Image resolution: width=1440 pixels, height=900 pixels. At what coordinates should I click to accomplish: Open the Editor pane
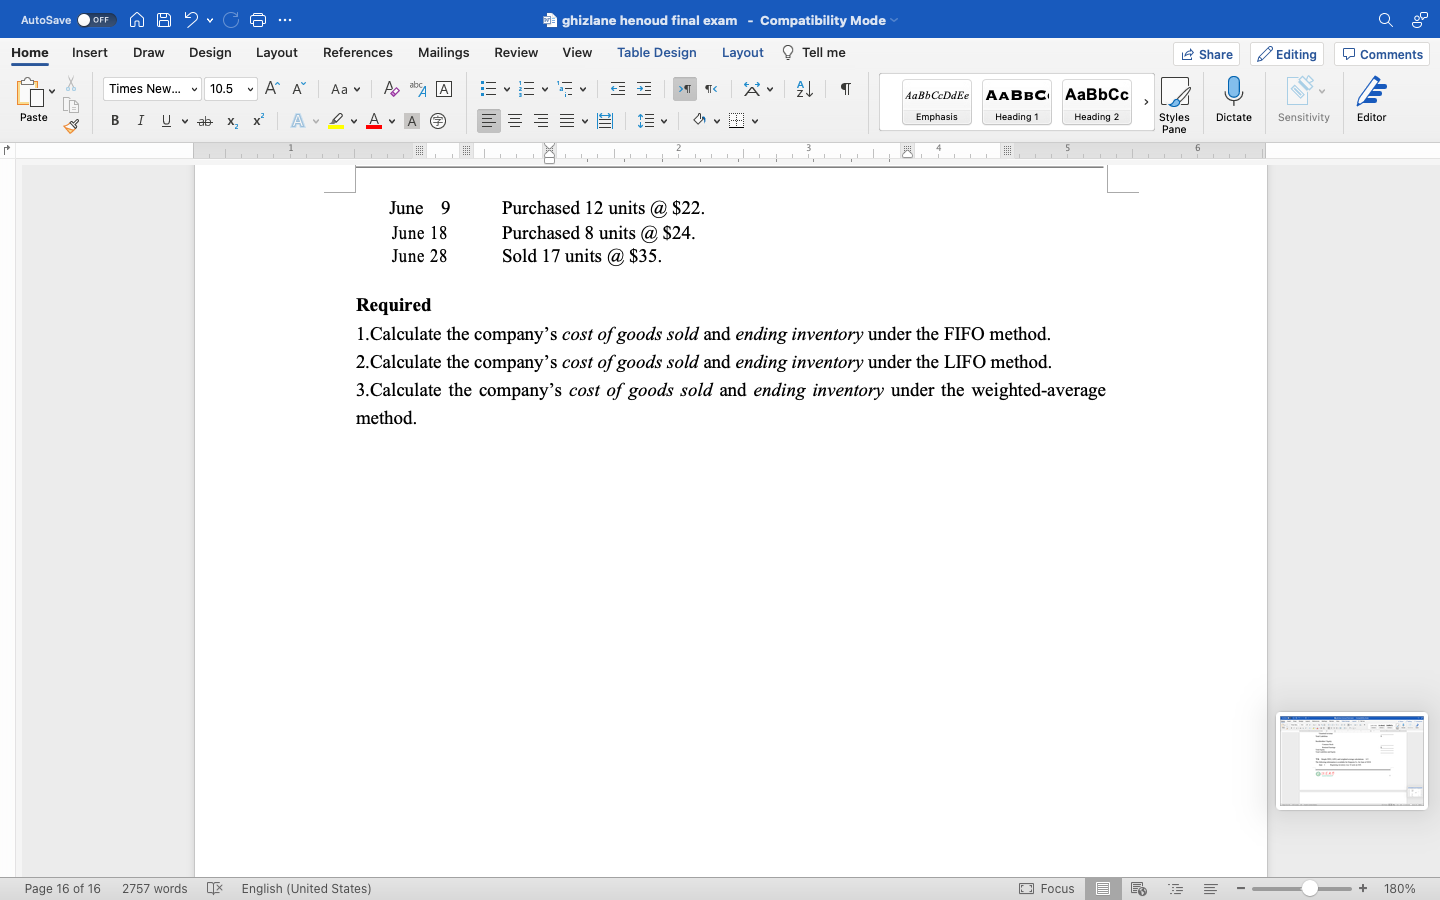tap(1371, 100)
